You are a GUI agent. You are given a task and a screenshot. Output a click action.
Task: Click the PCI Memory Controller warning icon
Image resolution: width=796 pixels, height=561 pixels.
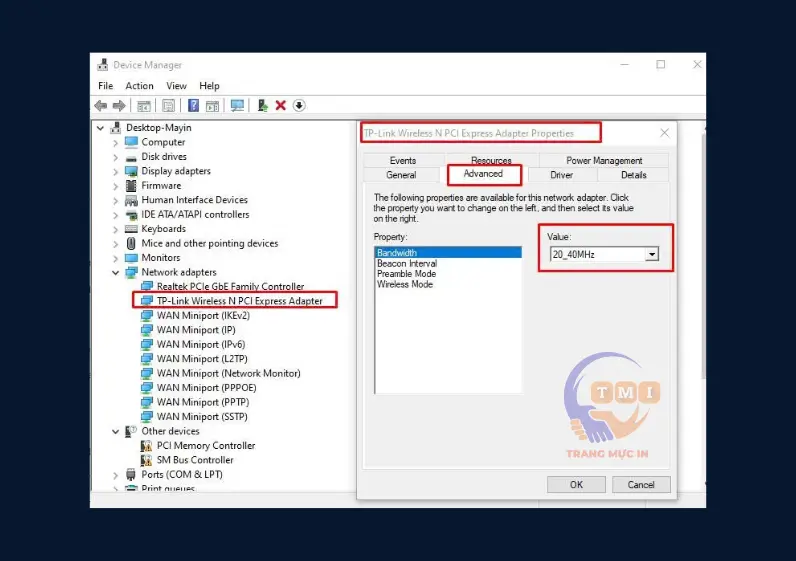[x=147, y=446]
